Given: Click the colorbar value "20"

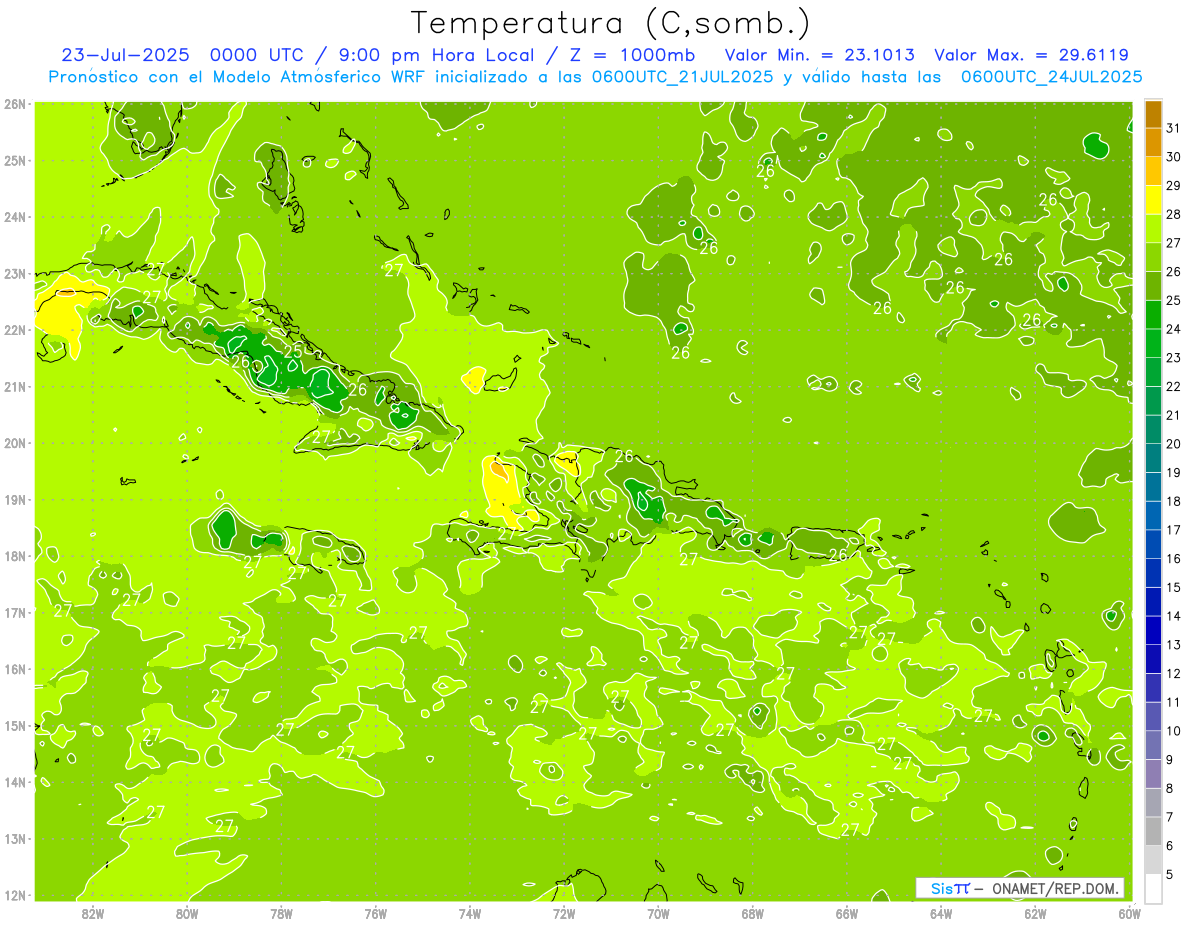Looking at the screenshot, I should coord(1174,443).
